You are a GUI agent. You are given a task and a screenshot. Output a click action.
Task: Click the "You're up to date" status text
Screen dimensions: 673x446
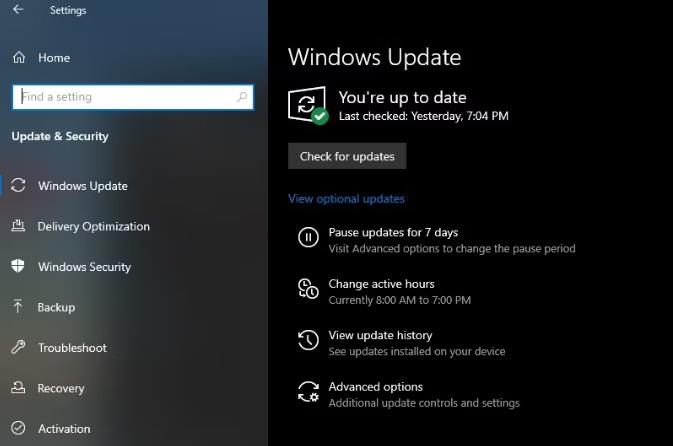click(x=403, y=97)
